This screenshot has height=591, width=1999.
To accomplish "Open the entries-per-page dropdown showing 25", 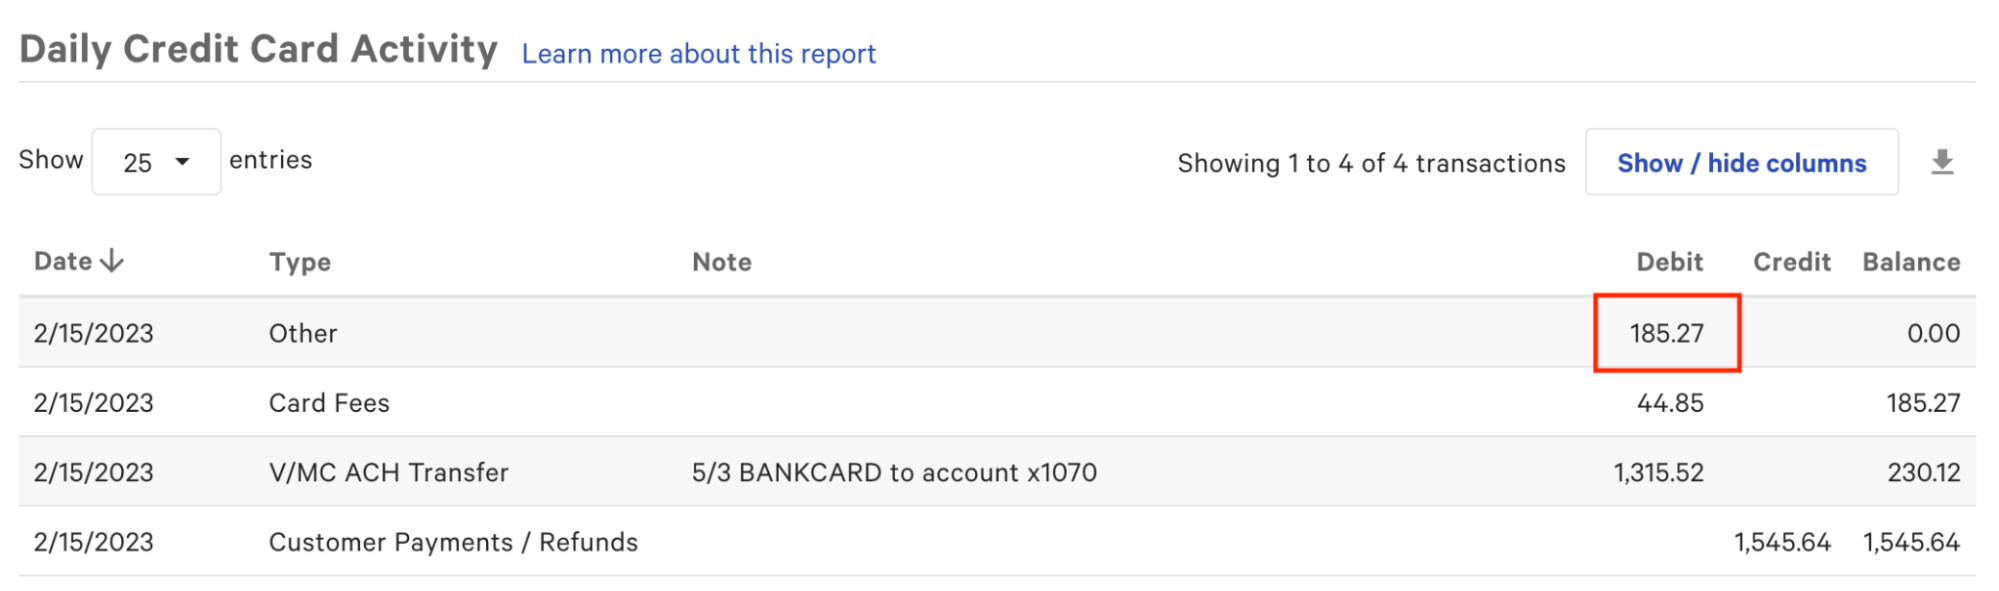I will 156,162.
